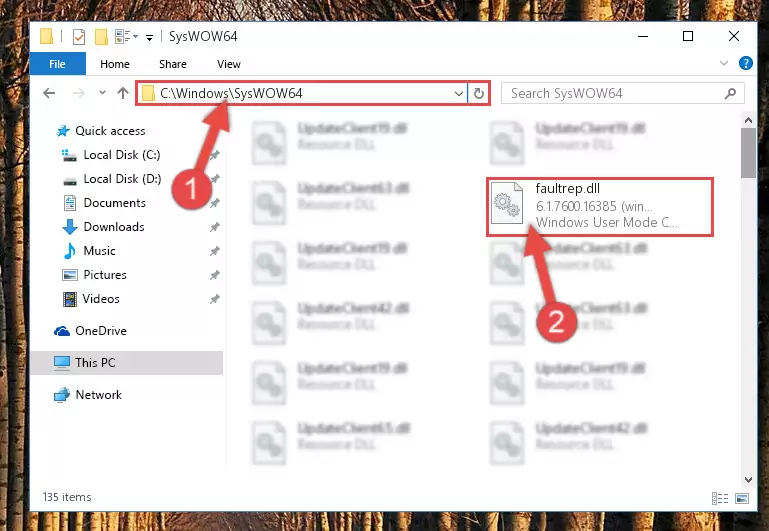This screenshot has height=531, width=769.
Task: Click the scrollbar up arrow
Action: pyautogui.click(x=748, y=120)
